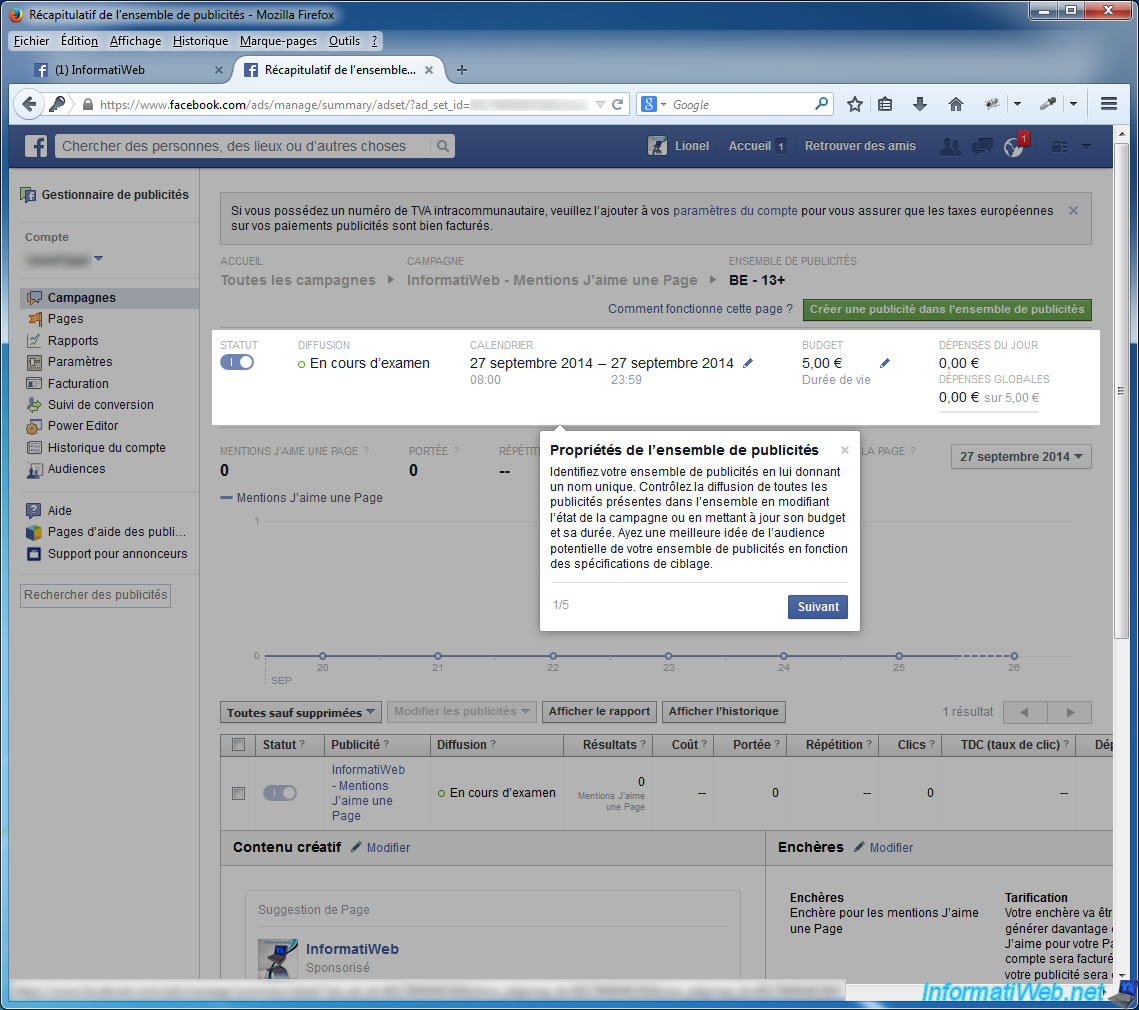The image size is (1139, 1010).
Task: Open notifications globe icon
Action: [x=1013, y=146]
